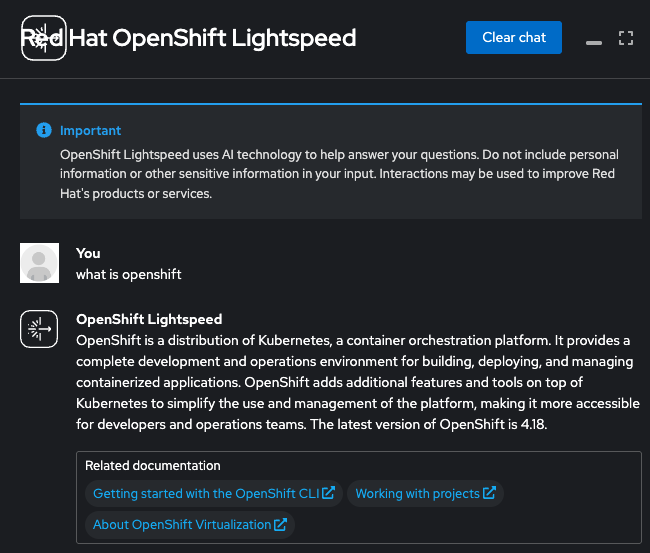
Task: Select the 'what is openshift' message text
Action: click(x=129, y=274)
